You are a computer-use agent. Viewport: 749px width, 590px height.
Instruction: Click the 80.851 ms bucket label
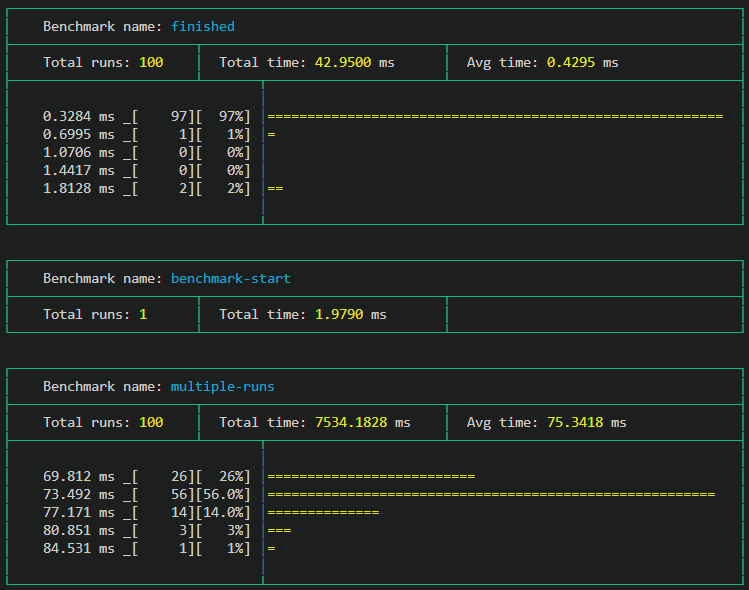pyautogui.click(x=79, y=530)
